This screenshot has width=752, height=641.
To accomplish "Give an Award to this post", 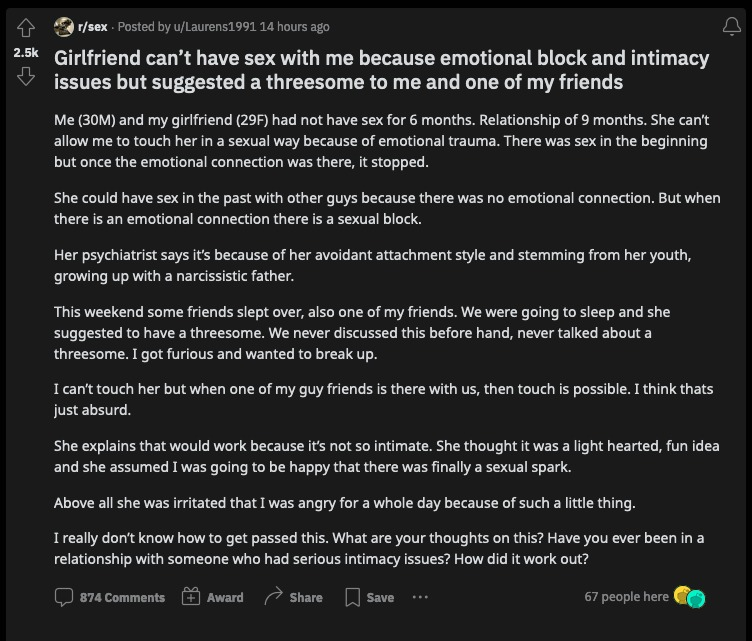I will point(213,597).
